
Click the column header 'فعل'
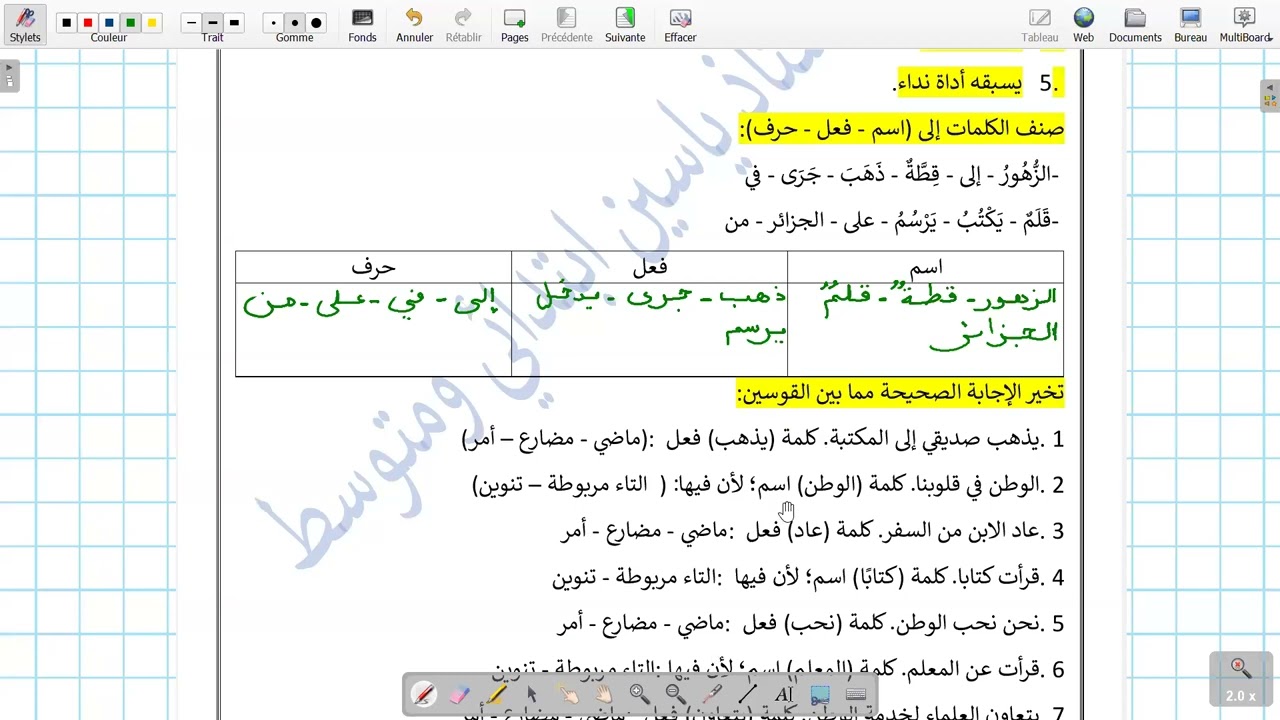pos(650,267)
